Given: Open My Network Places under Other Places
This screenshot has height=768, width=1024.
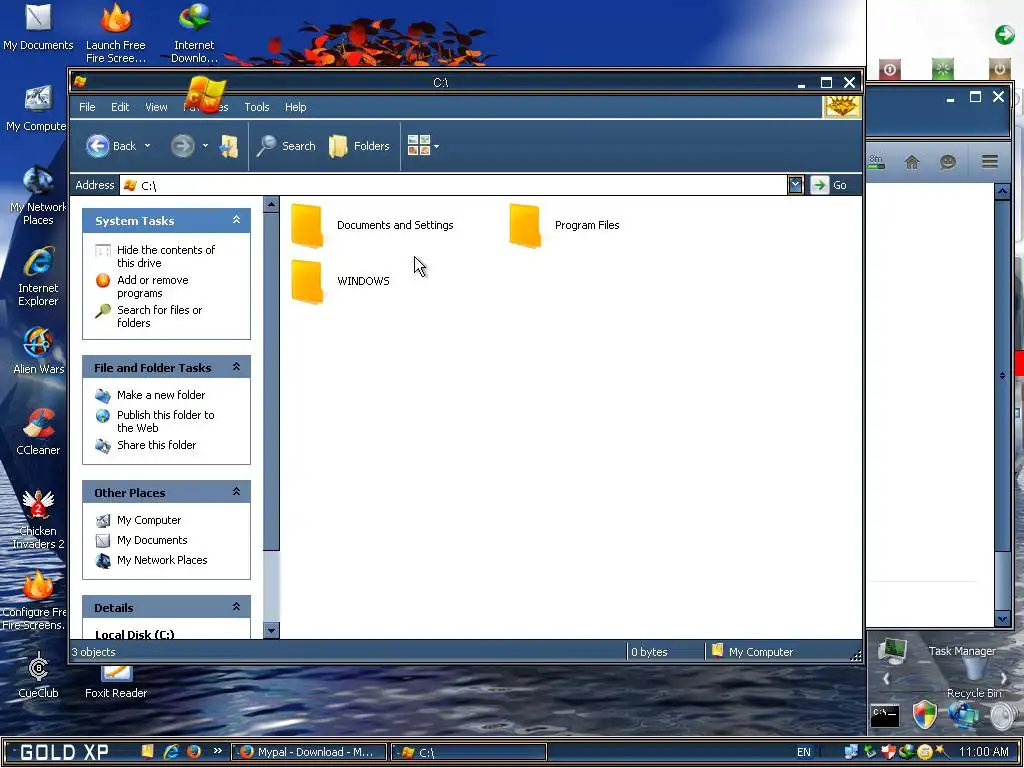Looking at the screenshot, I should (x=152, y=560).
